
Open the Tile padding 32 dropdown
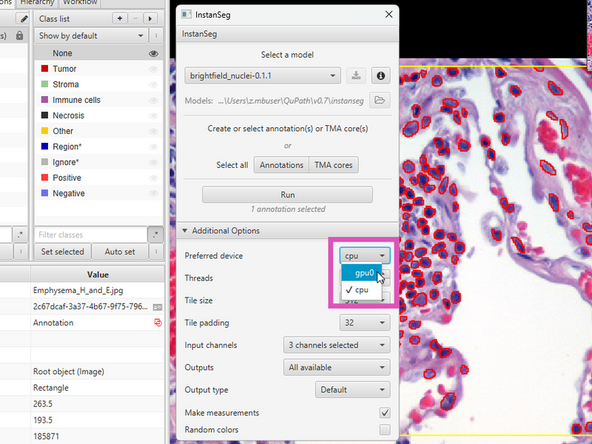(x=365, y=323)
